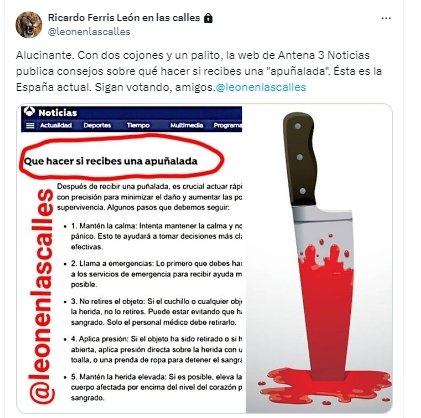Click the padlock icon beside the name
The height and width of the screenshot is (418, 421).
click(x=208, y=18)
